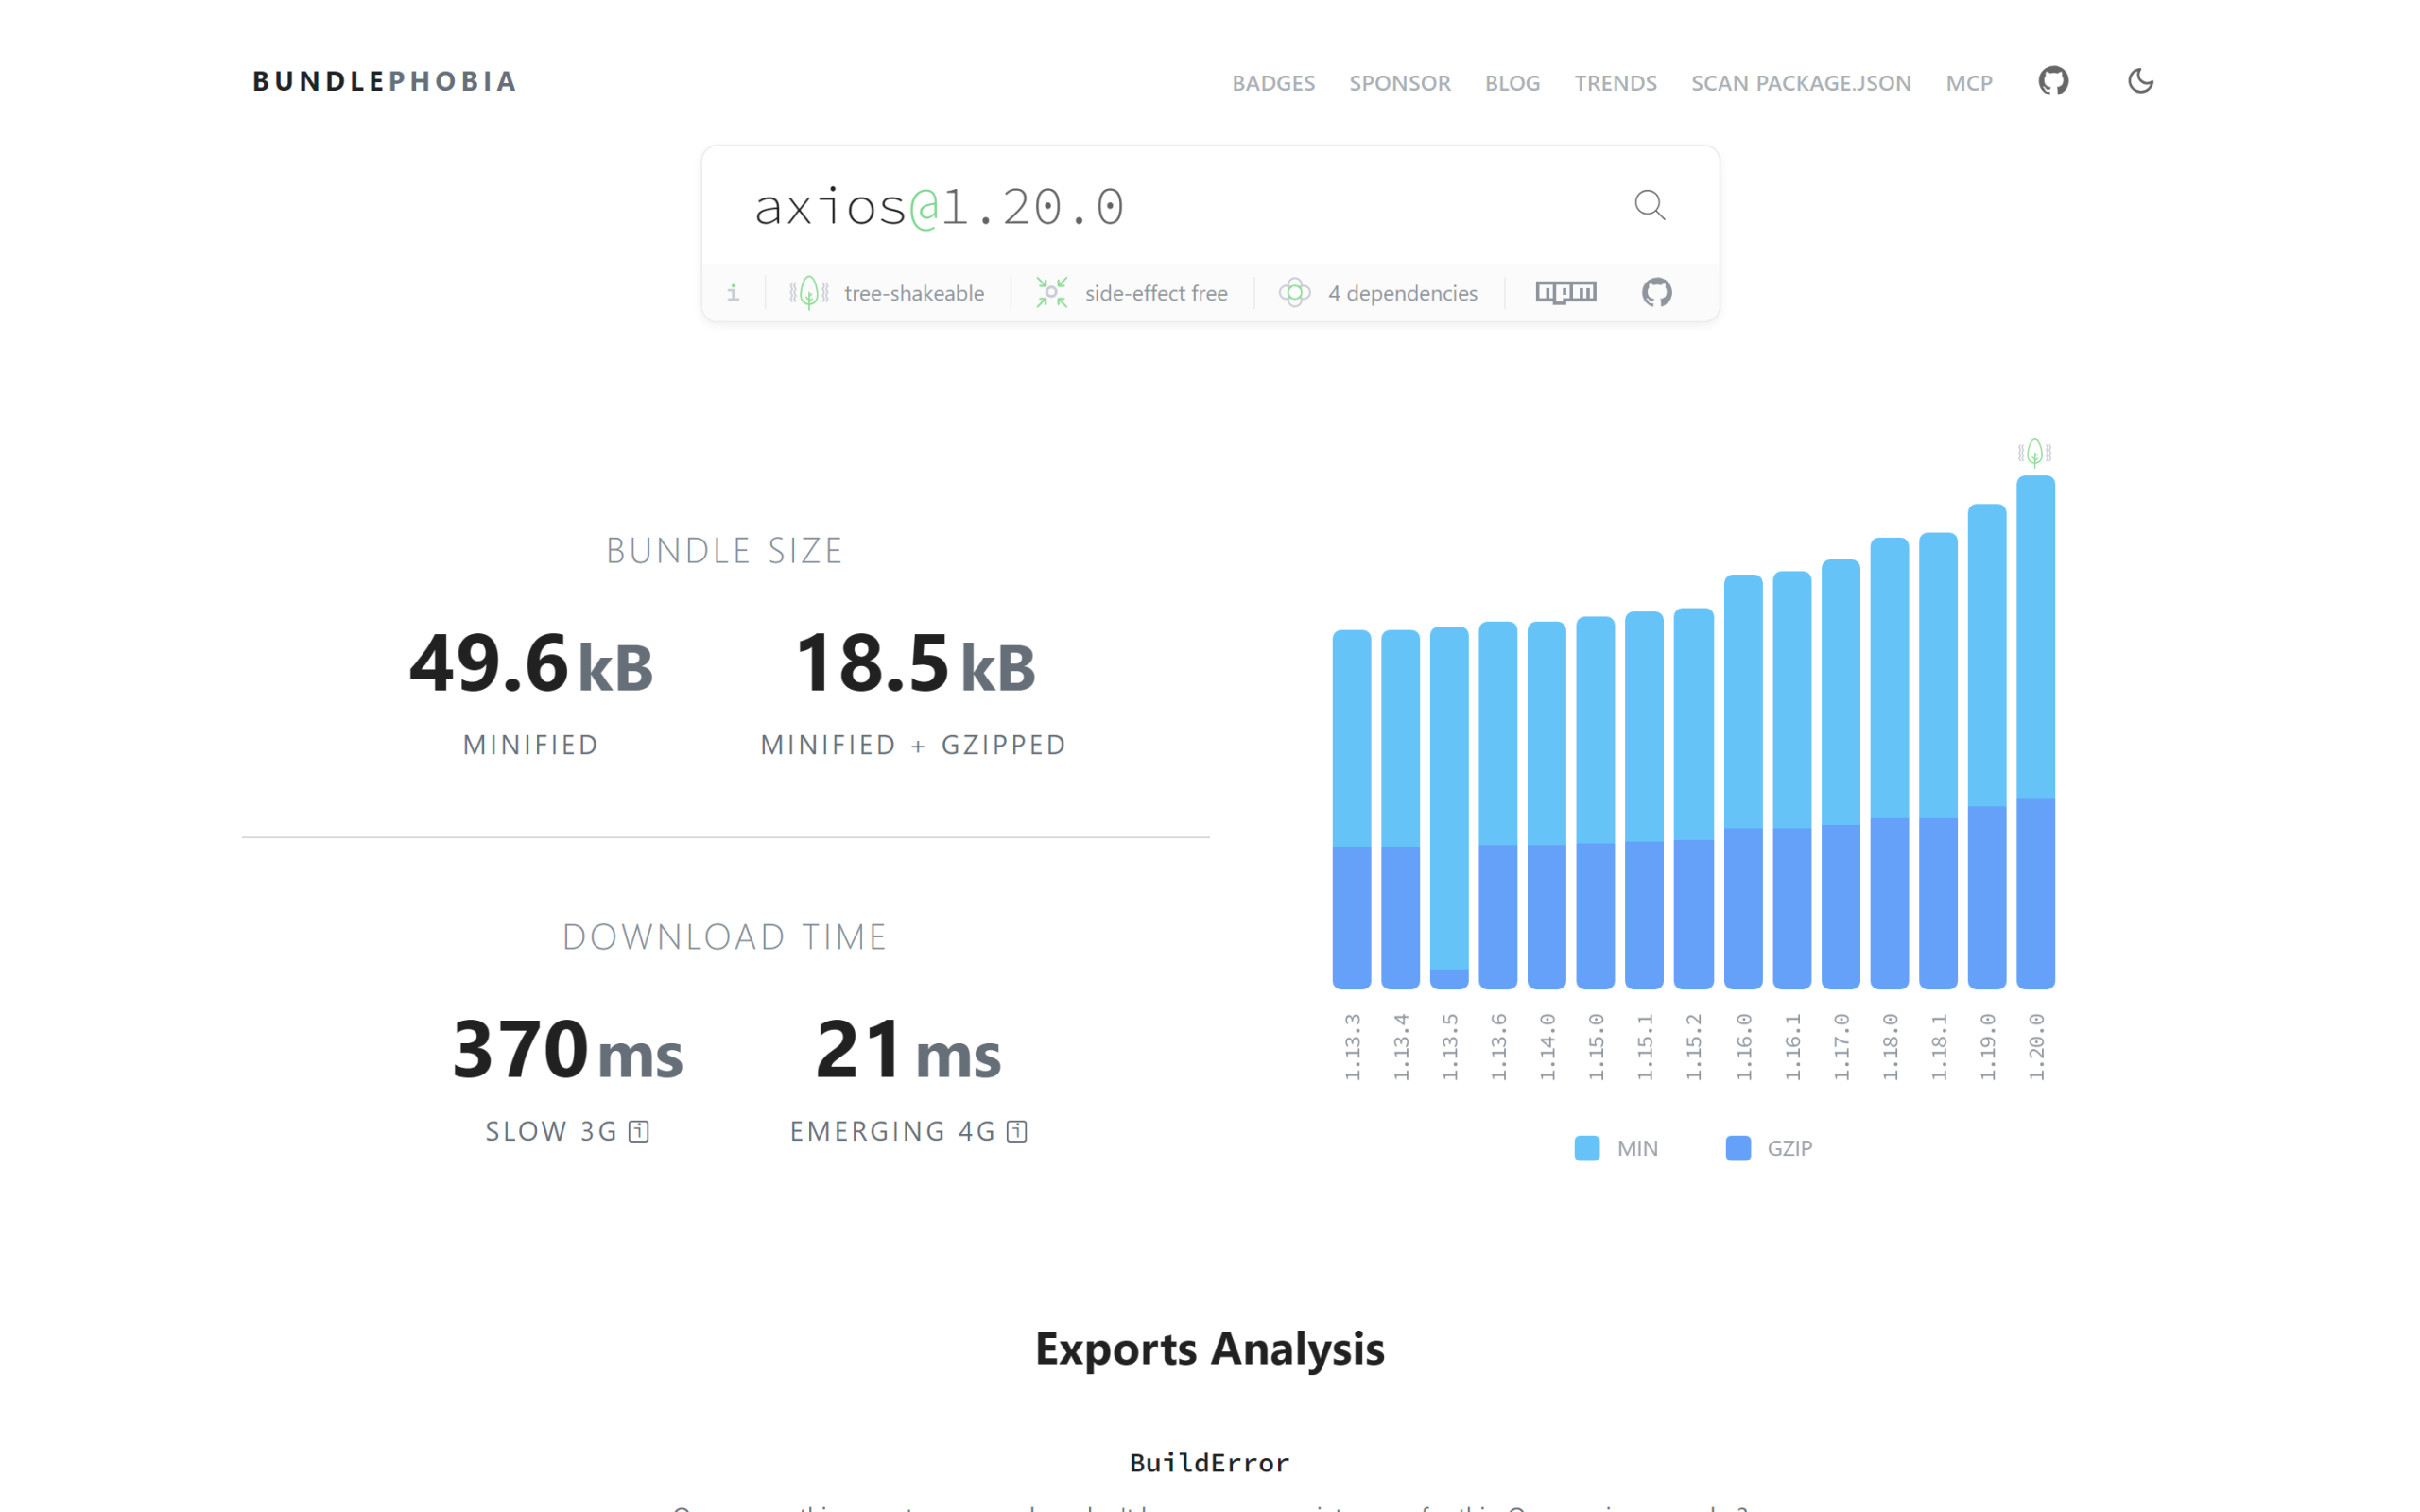Click the package info 'i' icon
The image size is (2420, 1512).
coord(733,292)
